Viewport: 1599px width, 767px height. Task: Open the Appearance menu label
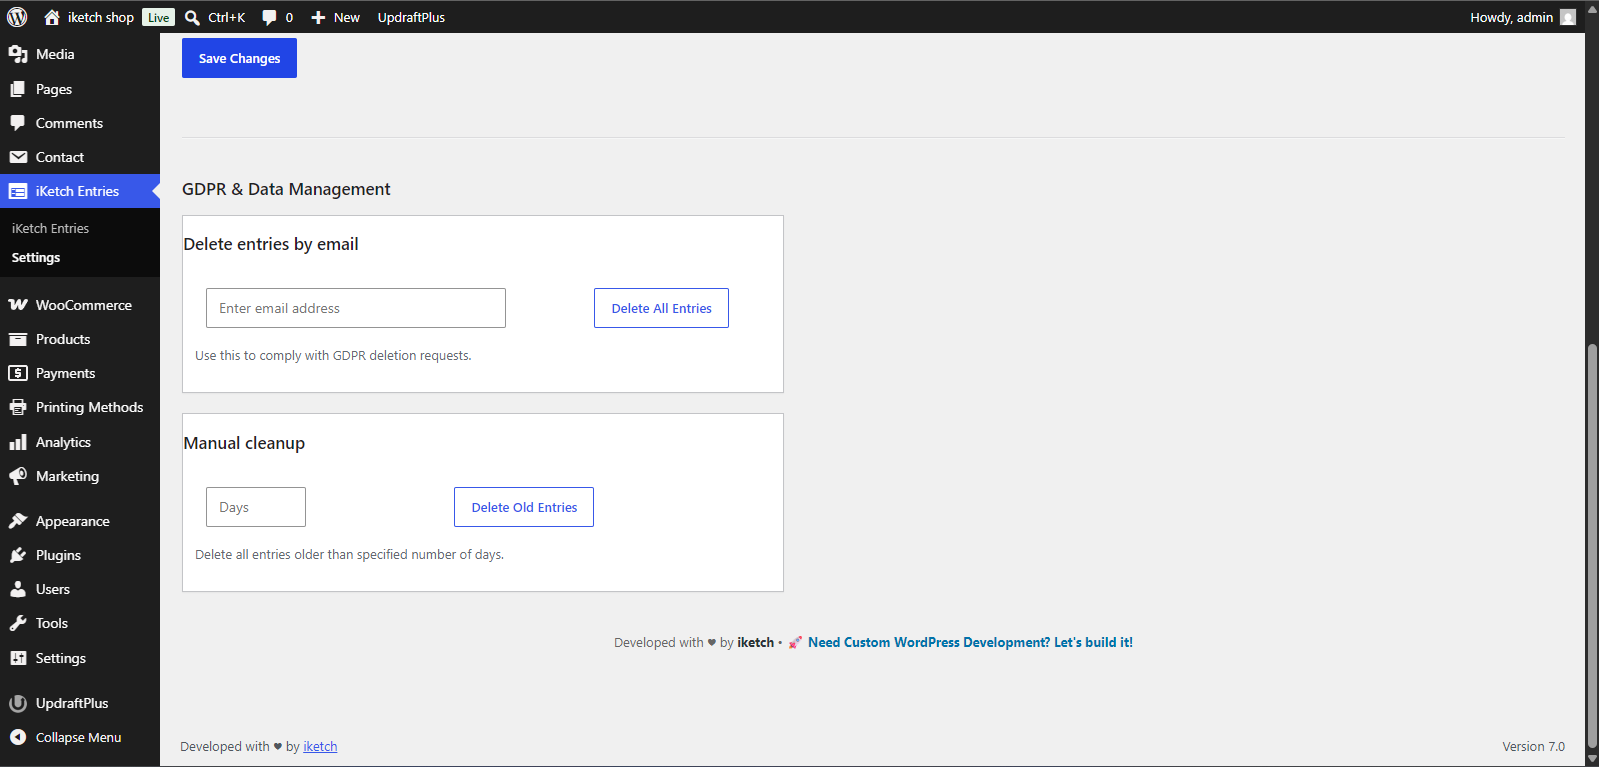[x=73, y=521]
